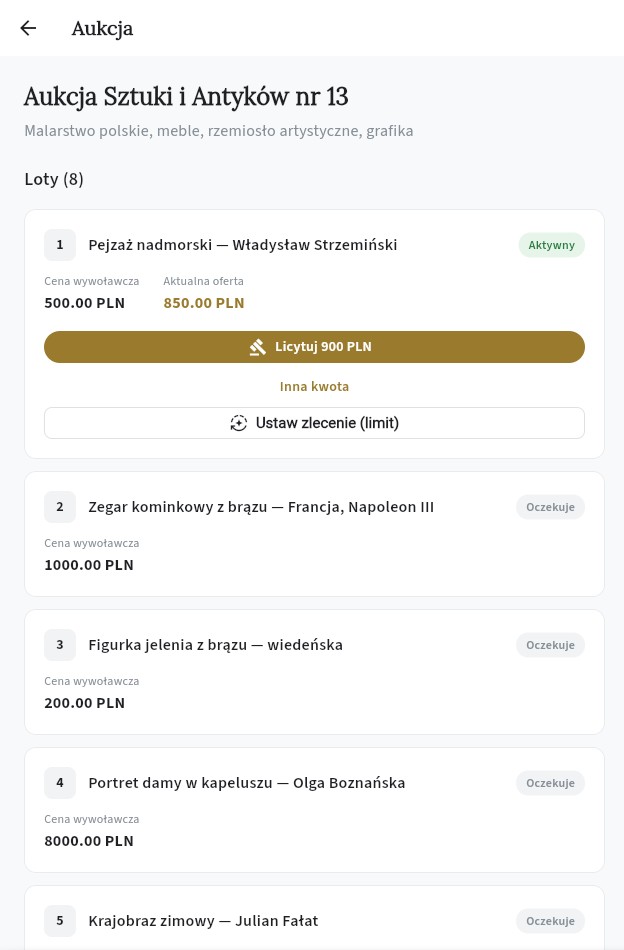Screen dimensions: 624x950
Task: Click the 850.00 PLN current offer
Action: pyautogui.click(x=204, y=303)
